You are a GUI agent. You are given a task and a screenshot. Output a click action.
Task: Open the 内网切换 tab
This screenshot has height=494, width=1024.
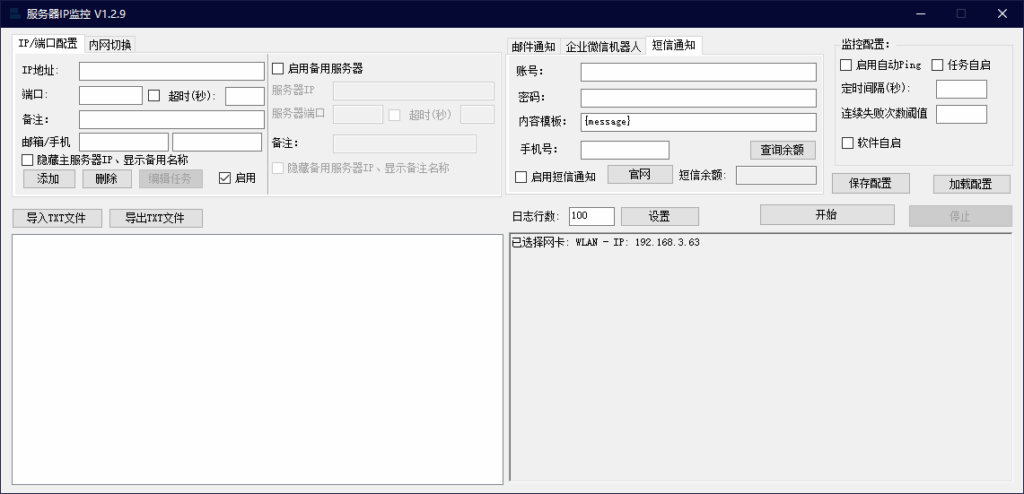pyautogui.click(x=110, y=44)
